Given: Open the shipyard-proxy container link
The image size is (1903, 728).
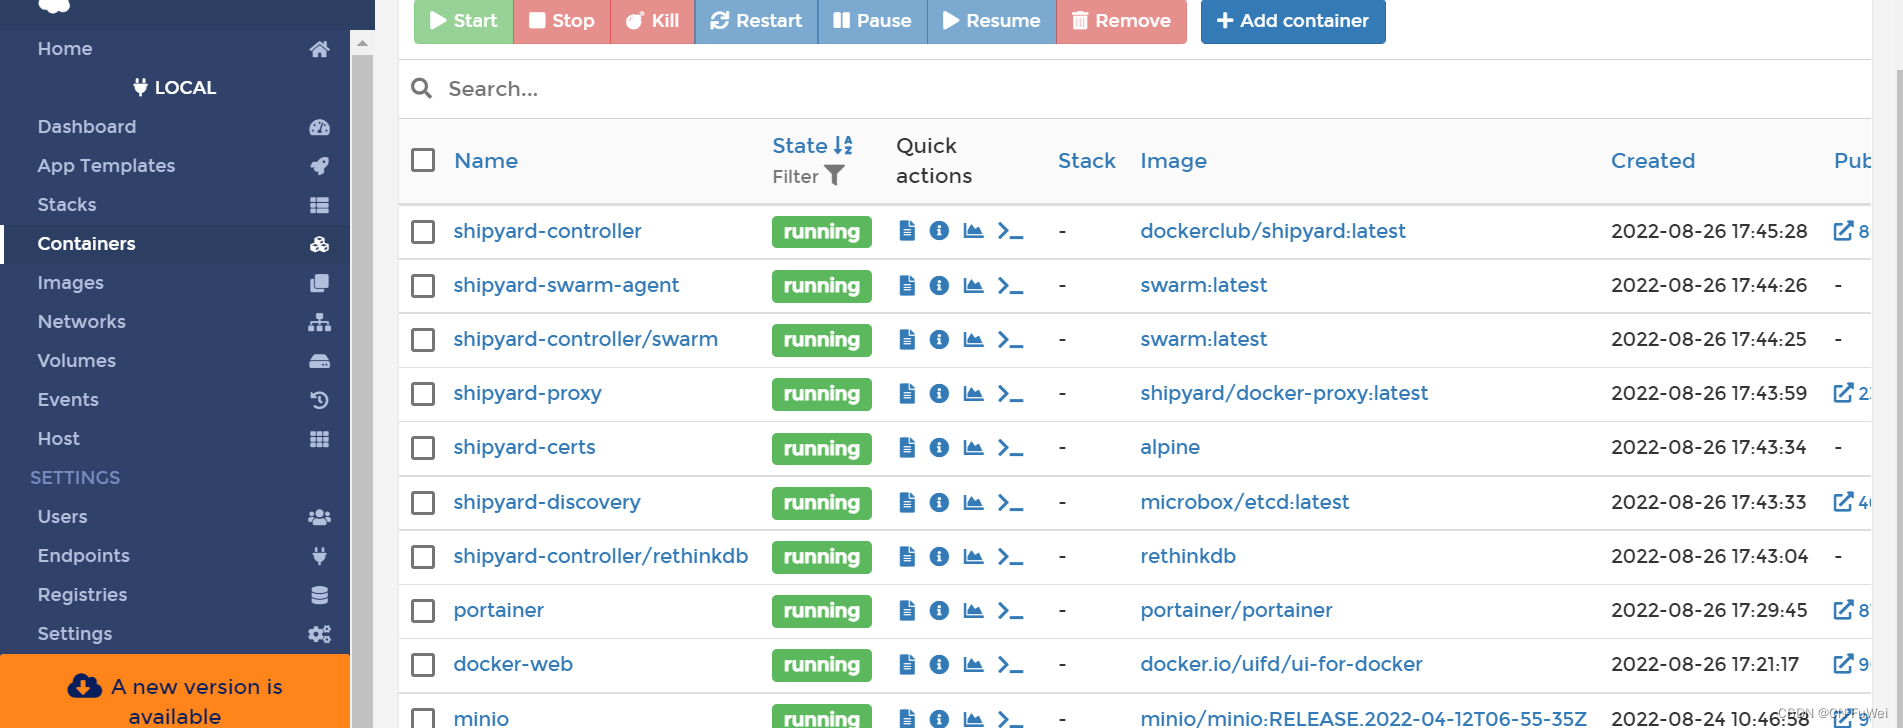Looking at the screenshot, I should click(x=527, y=393).
